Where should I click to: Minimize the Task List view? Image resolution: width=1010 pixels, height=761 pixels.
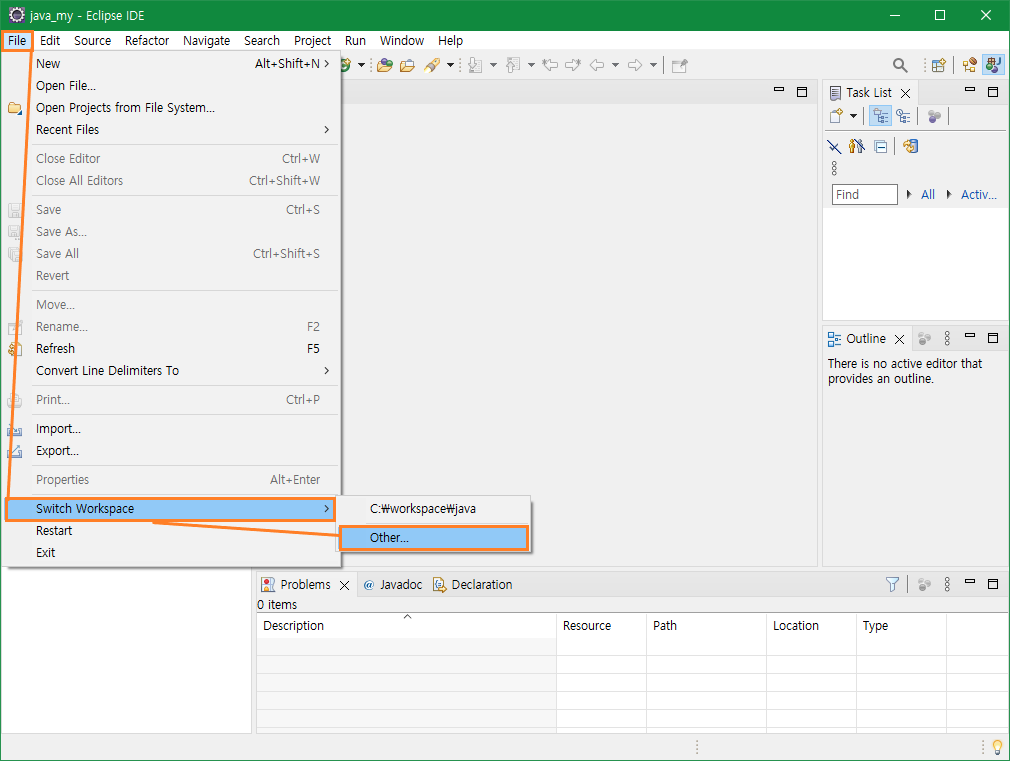pyautogui.click(x=970, y=91)
